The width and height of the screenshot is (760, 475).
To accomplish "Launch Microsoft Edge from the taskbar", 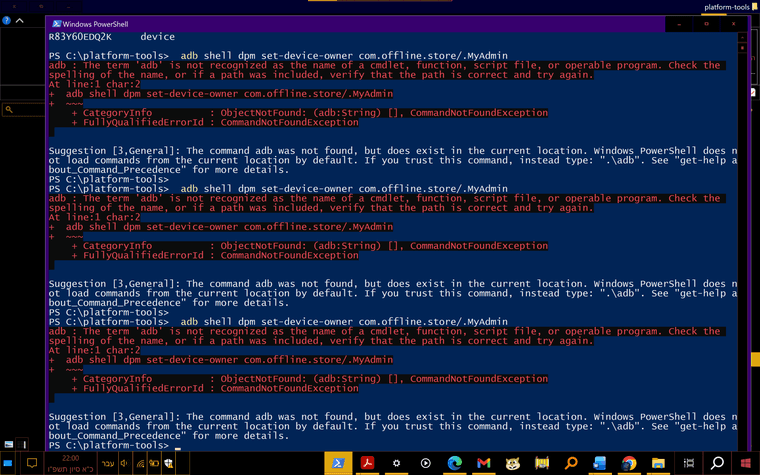I will (x=454, y=463).
